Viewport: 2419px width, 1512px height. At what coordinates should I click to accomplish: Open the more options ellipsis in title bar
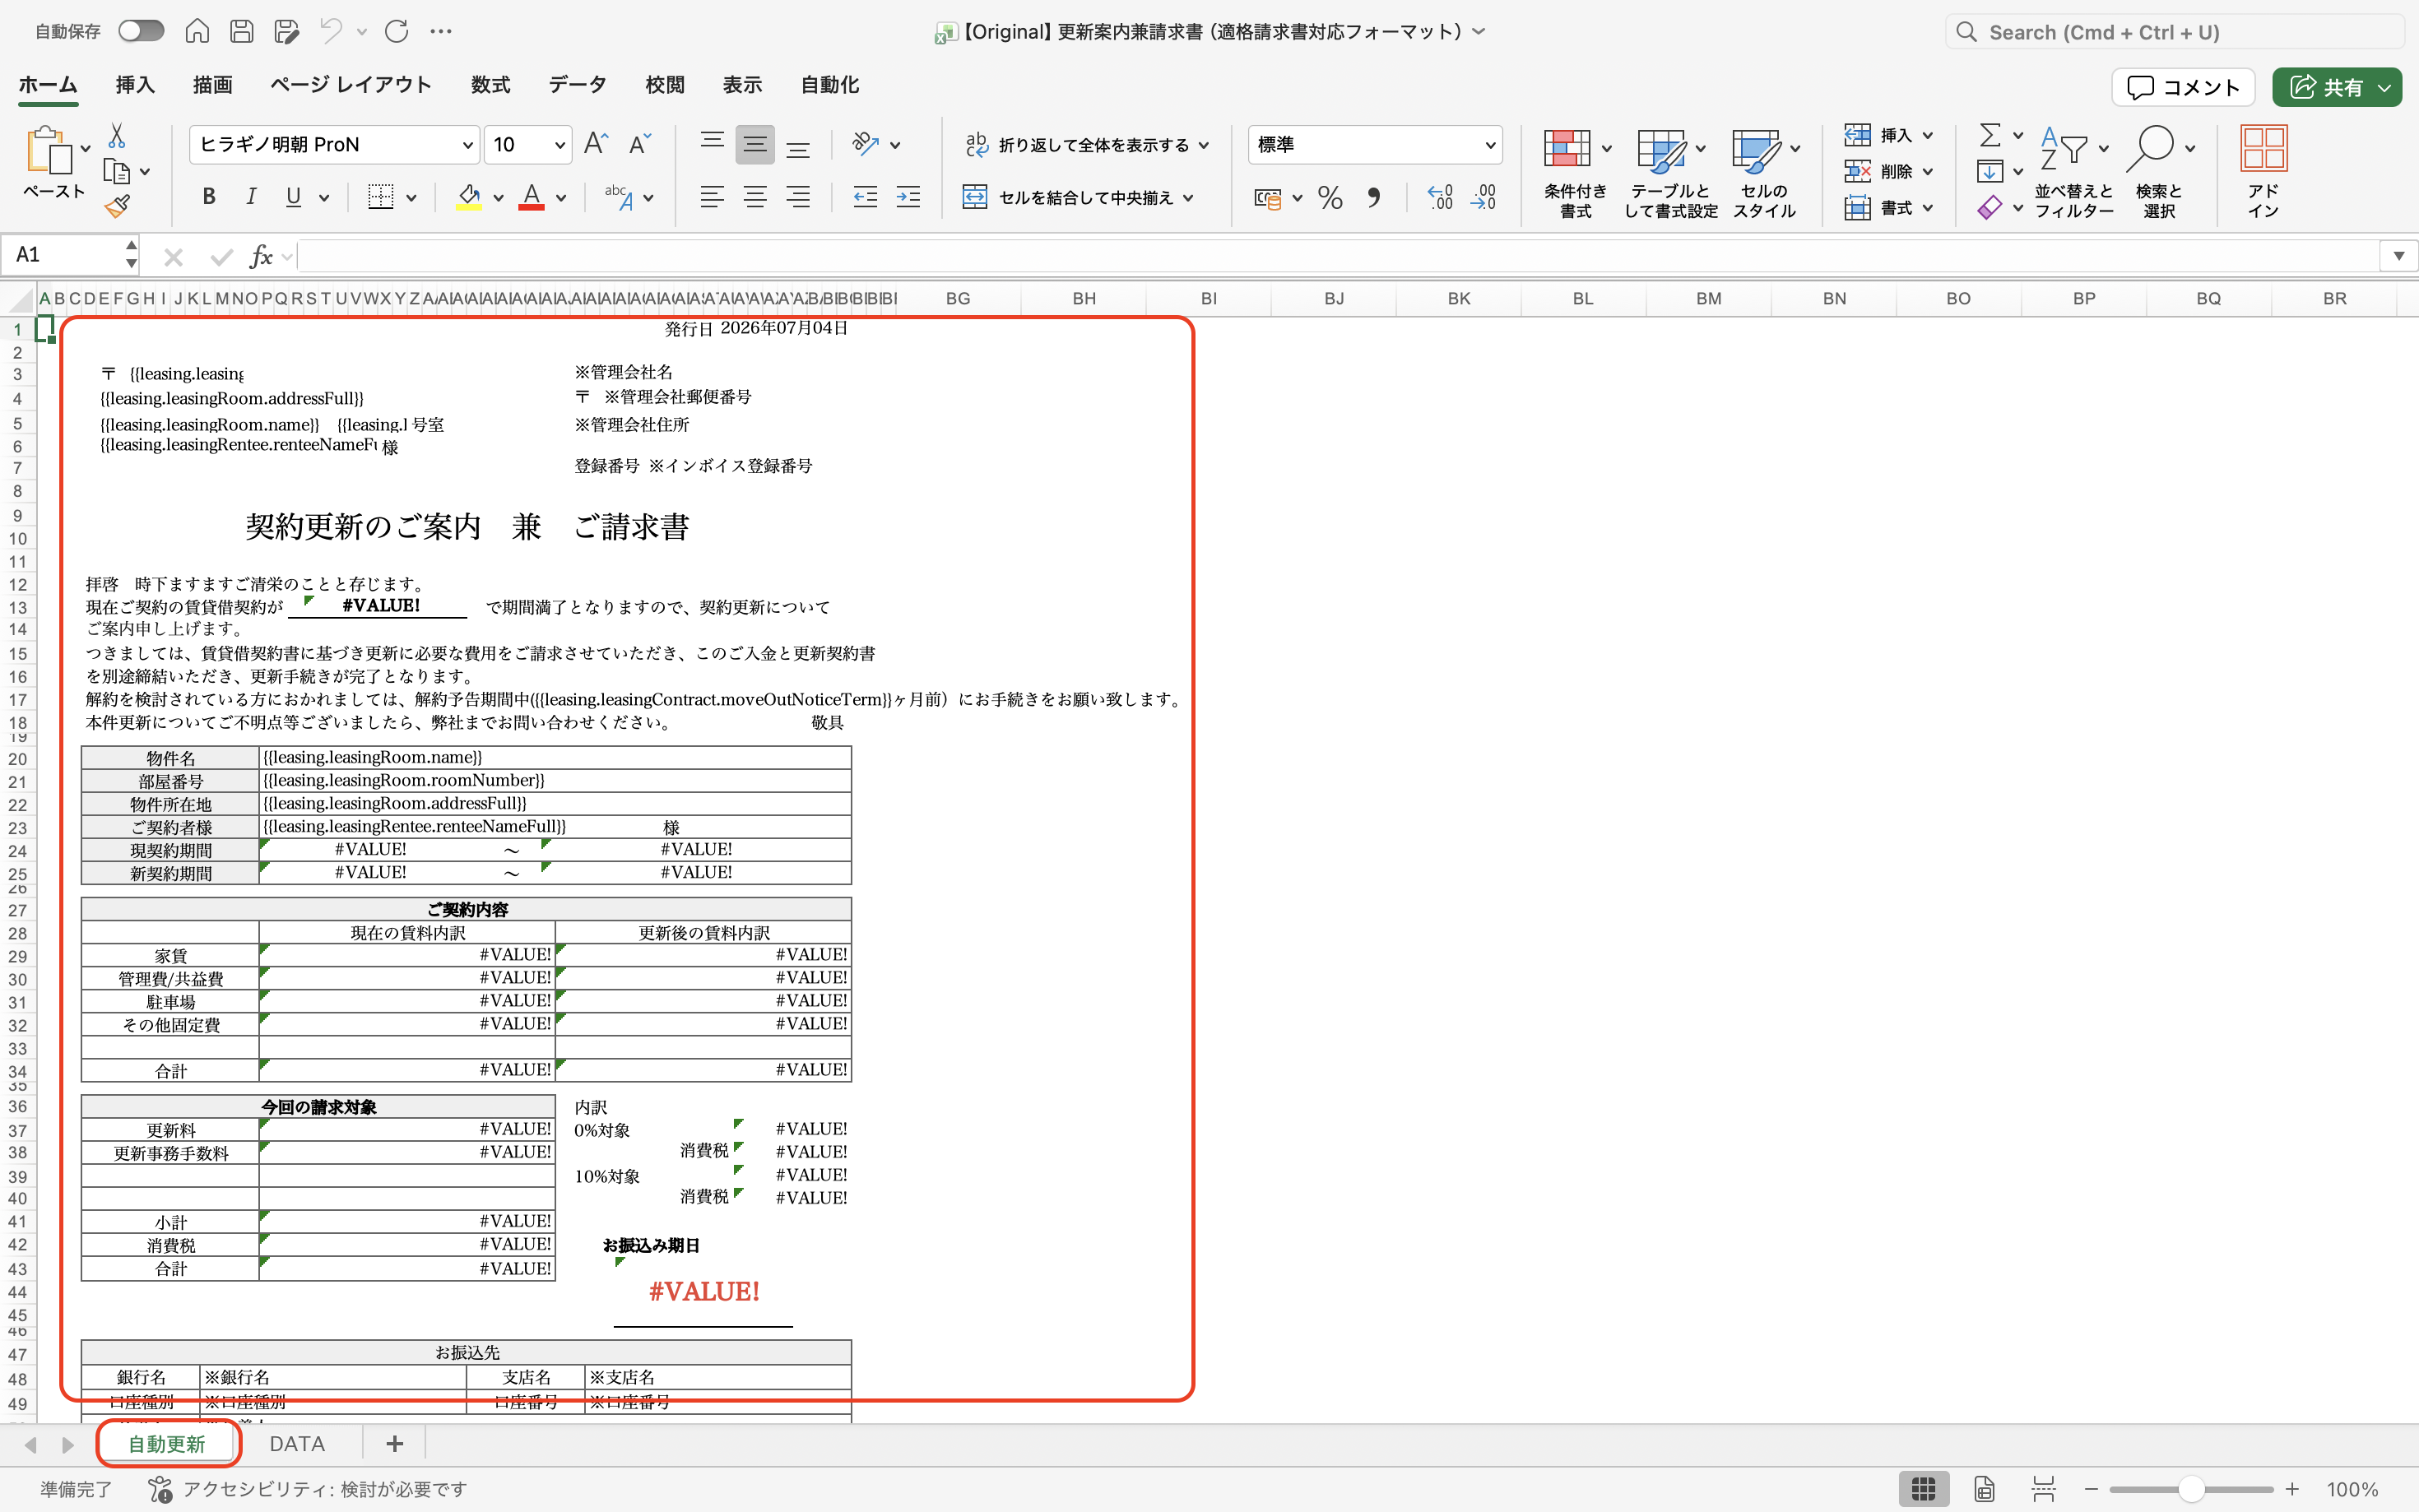coord(441,31)
